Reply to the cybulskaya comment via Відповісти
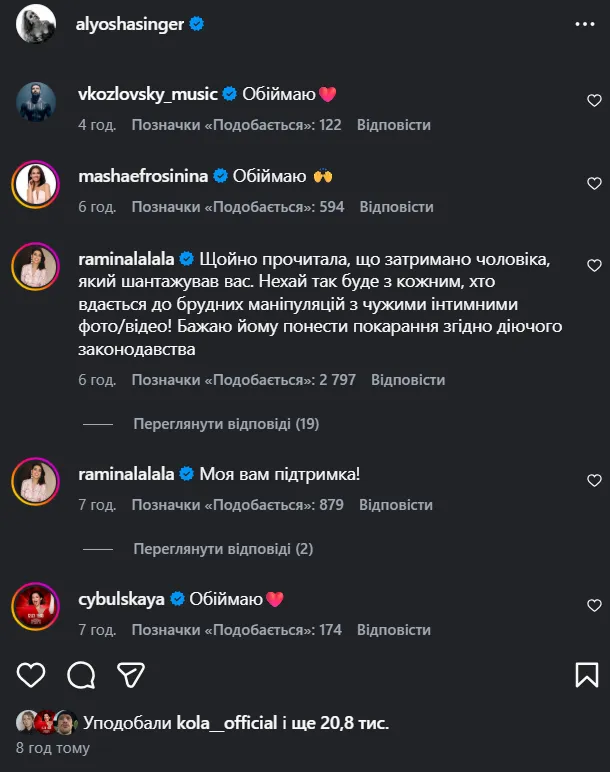 click(x=393, y=630)
